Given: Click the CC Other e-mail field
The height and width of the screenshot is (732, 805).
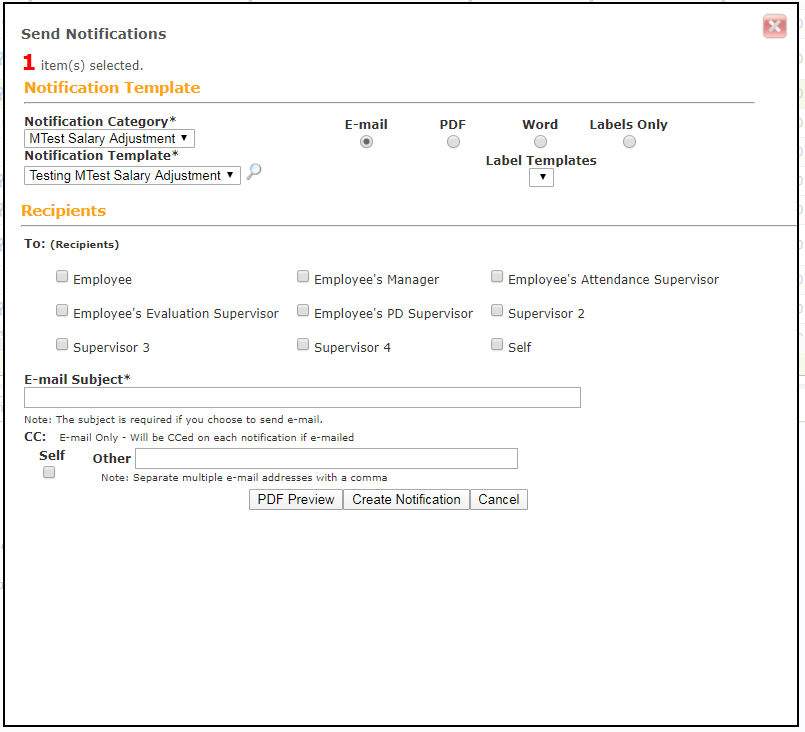Looking at the screenshot, I should click(327, 458).
